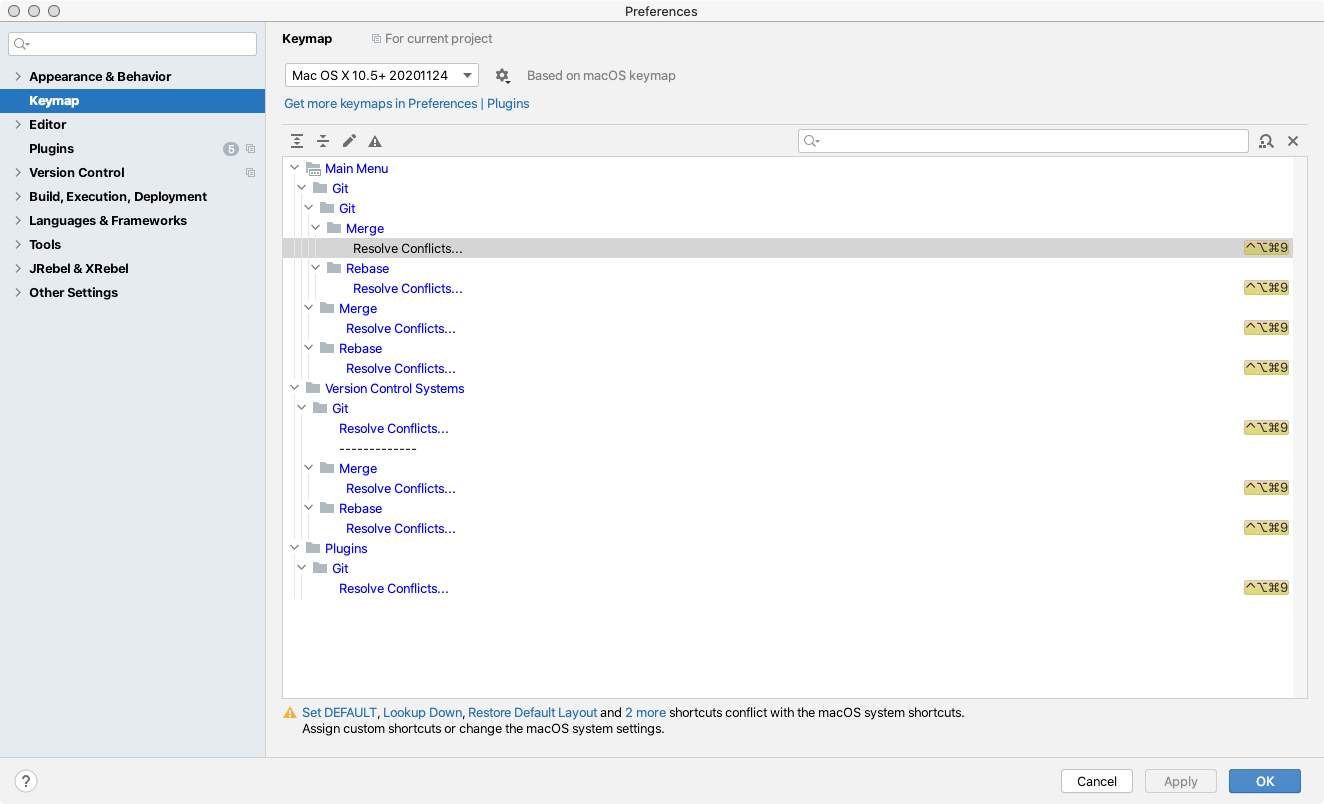Select the Main Menu tree label
Viewport: 1324px width, 804px height.
pos(357,169)
